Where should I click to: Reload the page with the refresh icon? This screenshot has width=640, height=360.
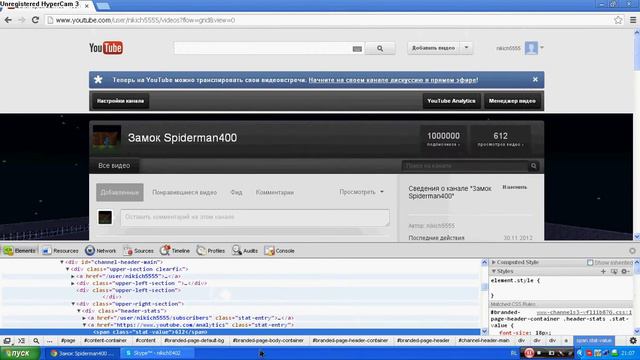(x=36, y=20)
